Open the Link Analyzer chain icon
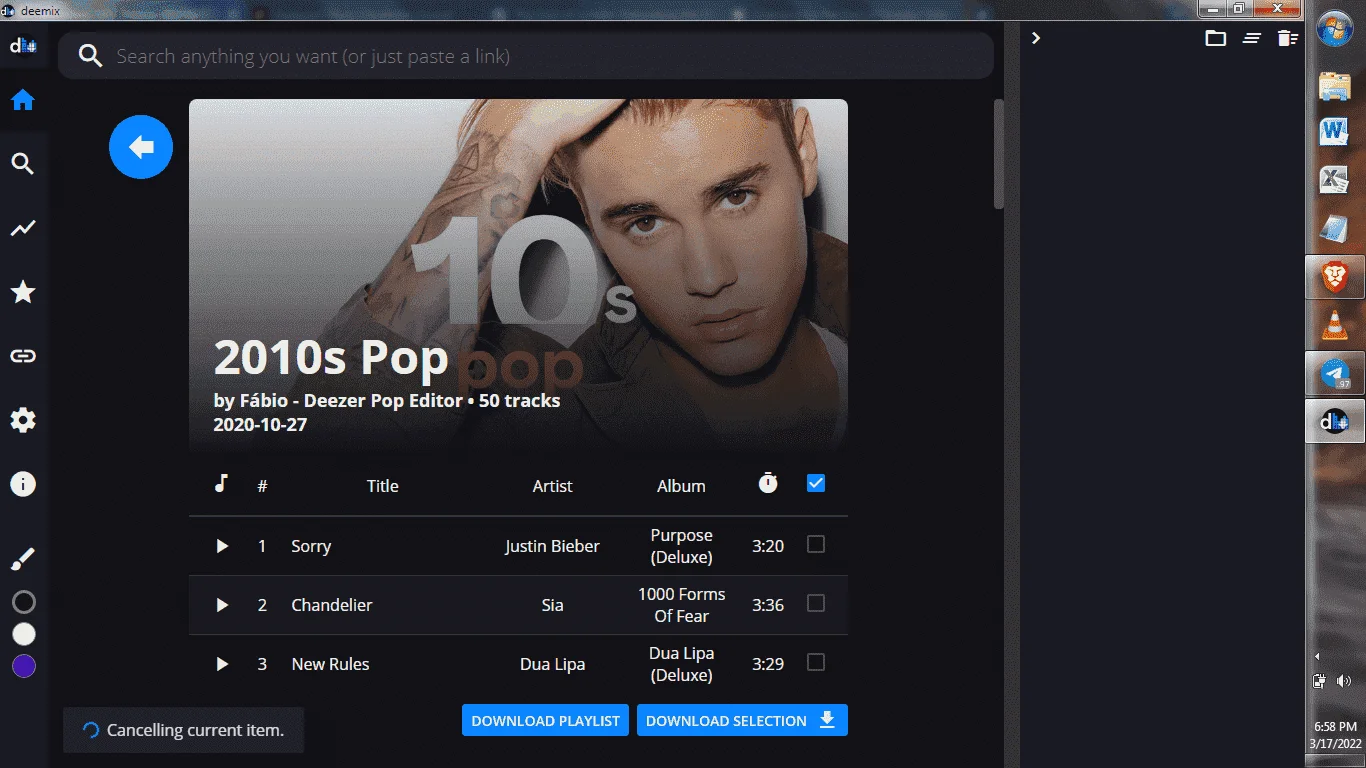The height and width of the screenshot is (768, 1366). 23,356
